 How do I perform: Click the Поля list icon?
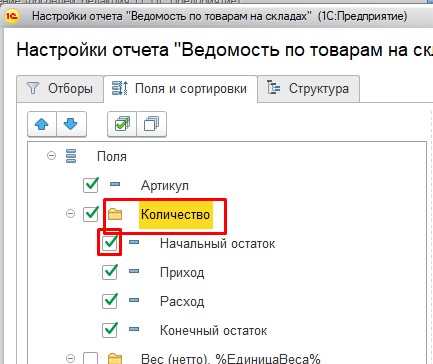(71, 156)
